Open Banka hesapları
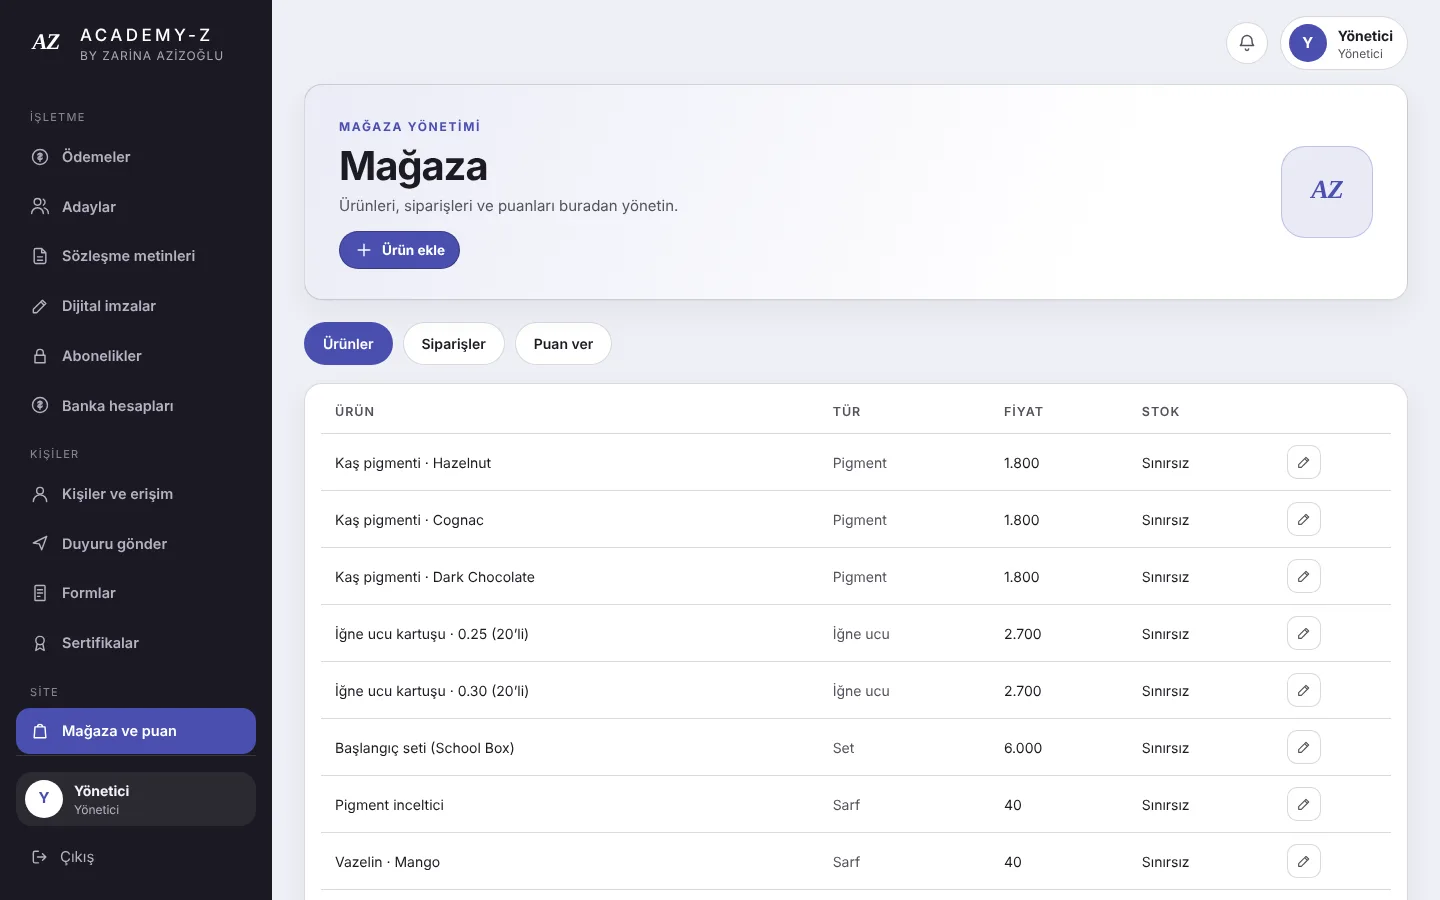Viewport: 1440px width, 900px height. [x=136, y=406]
